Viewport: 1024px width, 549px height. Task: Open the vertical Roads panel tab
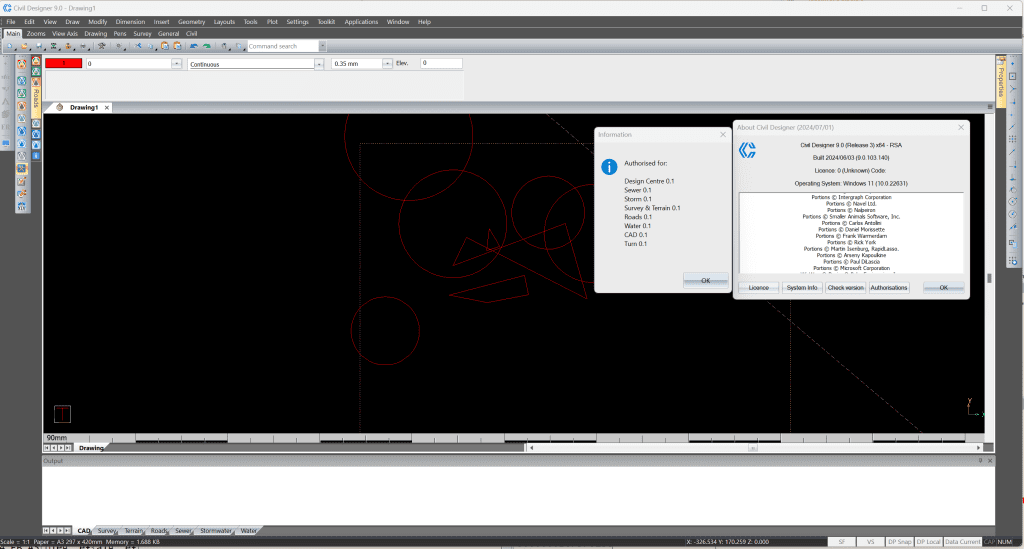[x=36, y=97]
